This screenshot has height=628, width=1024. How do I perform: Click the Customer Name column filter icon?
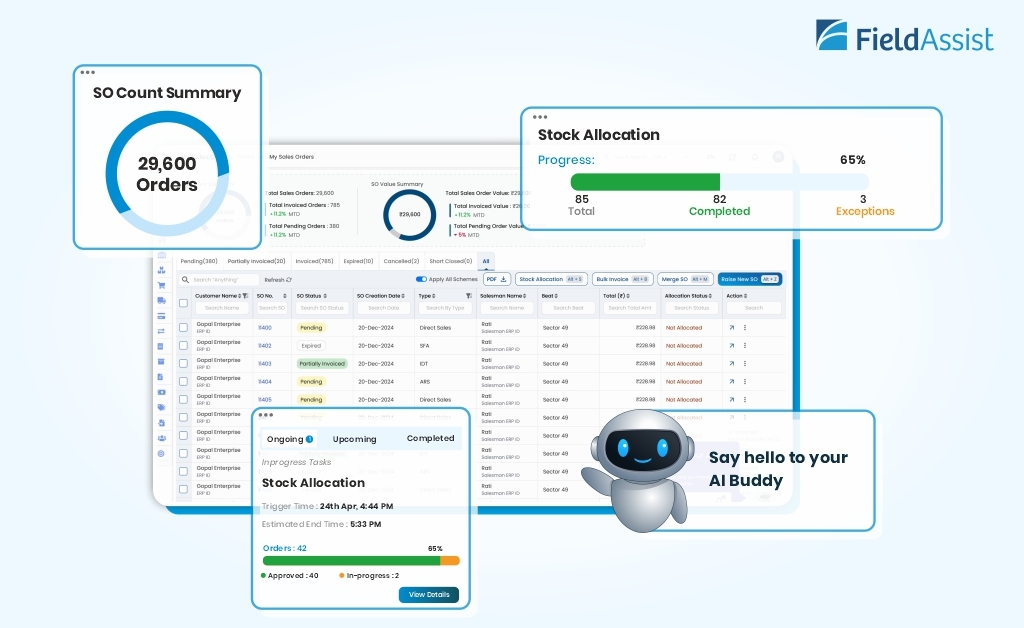click(245, 296)
